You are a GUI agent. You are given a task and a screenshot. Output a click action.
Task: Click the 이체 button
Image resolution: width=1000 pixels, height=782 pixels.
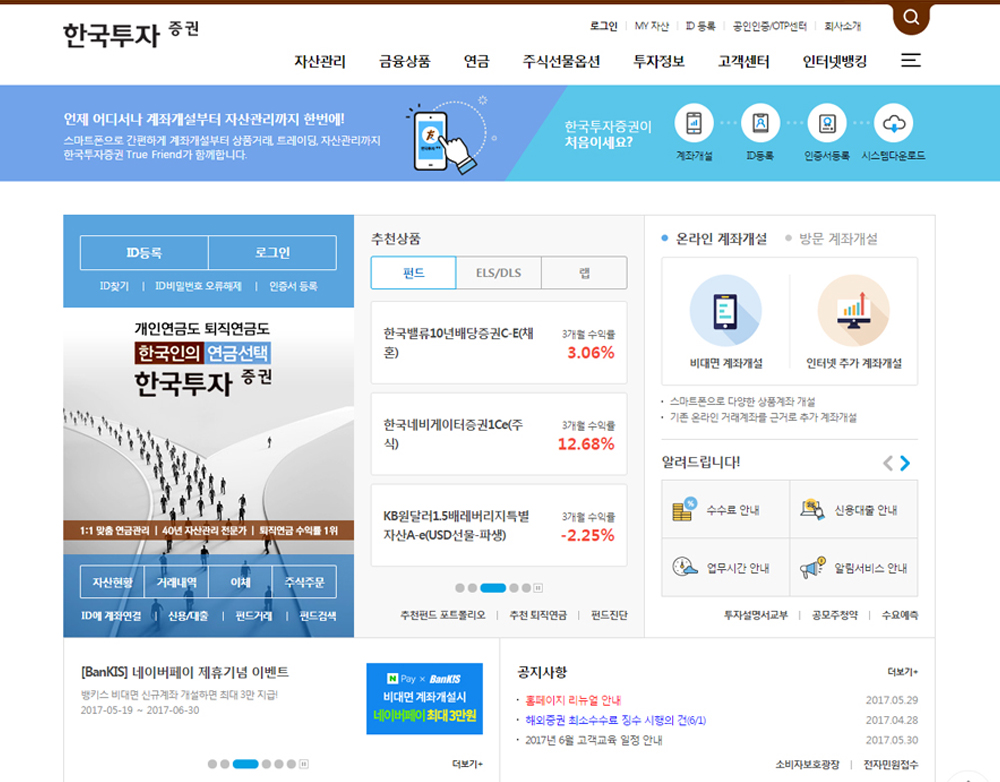240,582
